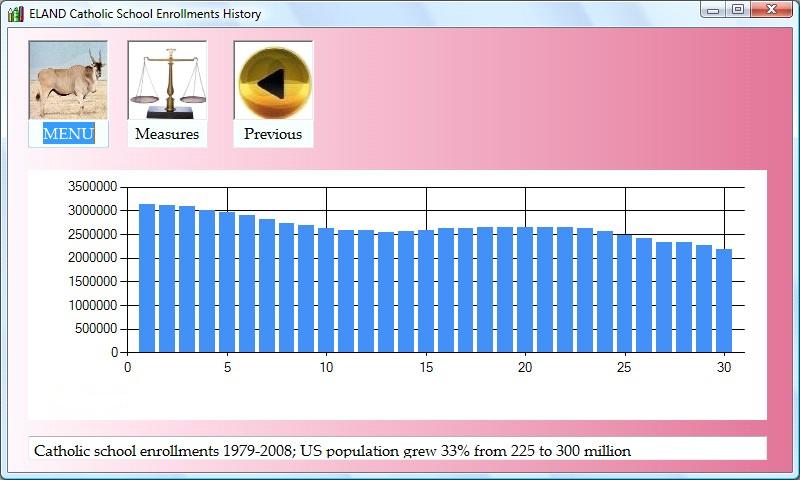Click the last bar at x-value 30
800x480 pixels.
724,300
